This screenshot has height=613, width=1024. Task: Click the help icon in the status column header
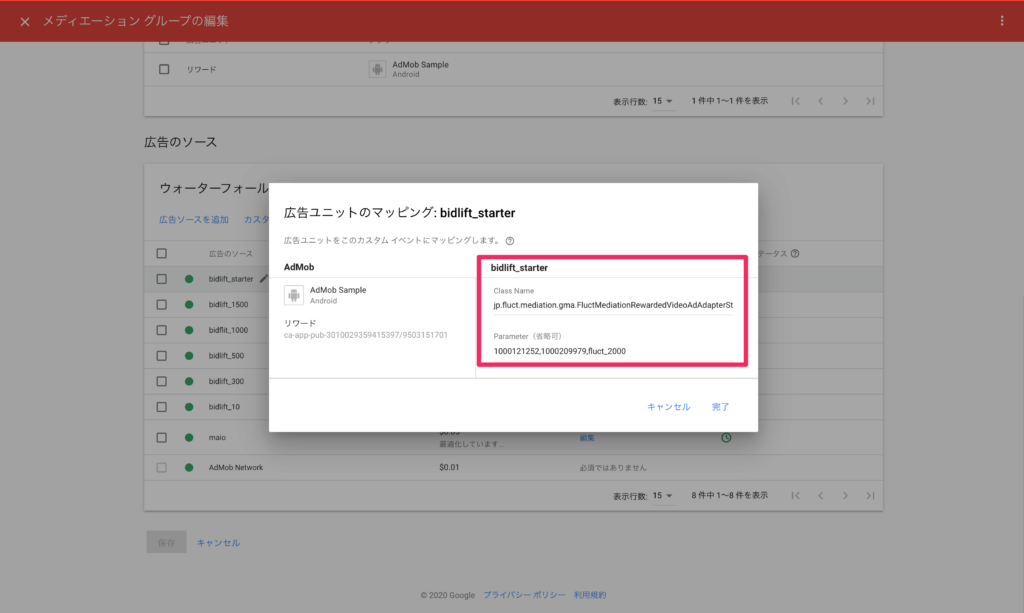795,253
